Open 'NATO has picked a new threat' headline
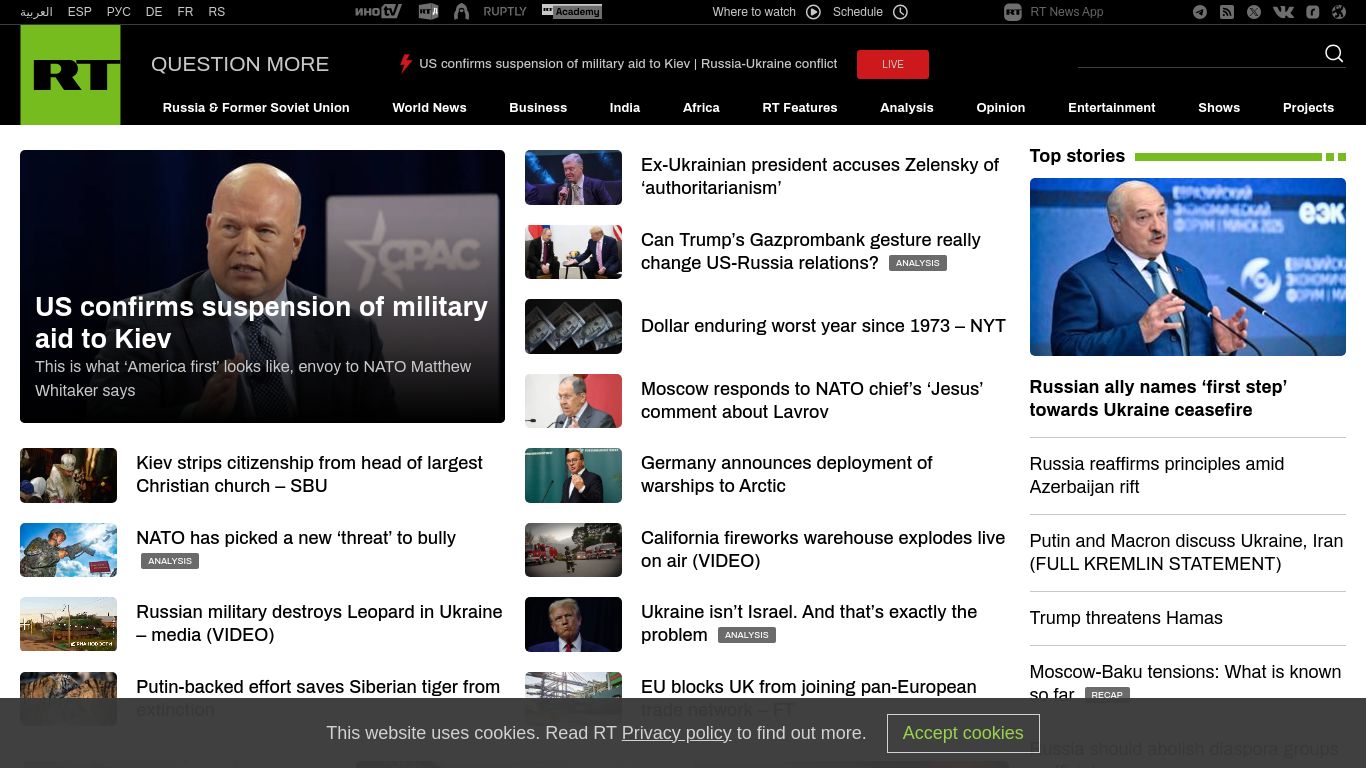 click(296, 538)
